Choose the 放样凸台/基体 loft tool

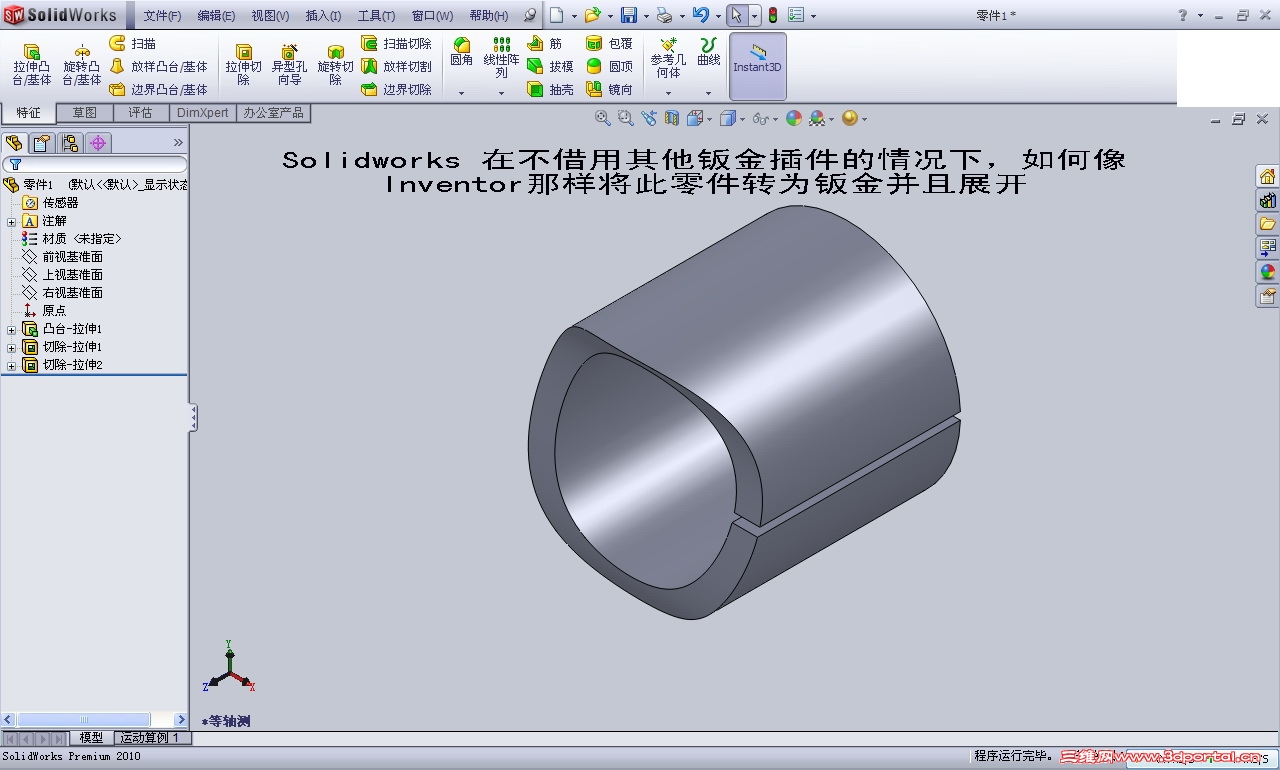[x=158, y=66]
